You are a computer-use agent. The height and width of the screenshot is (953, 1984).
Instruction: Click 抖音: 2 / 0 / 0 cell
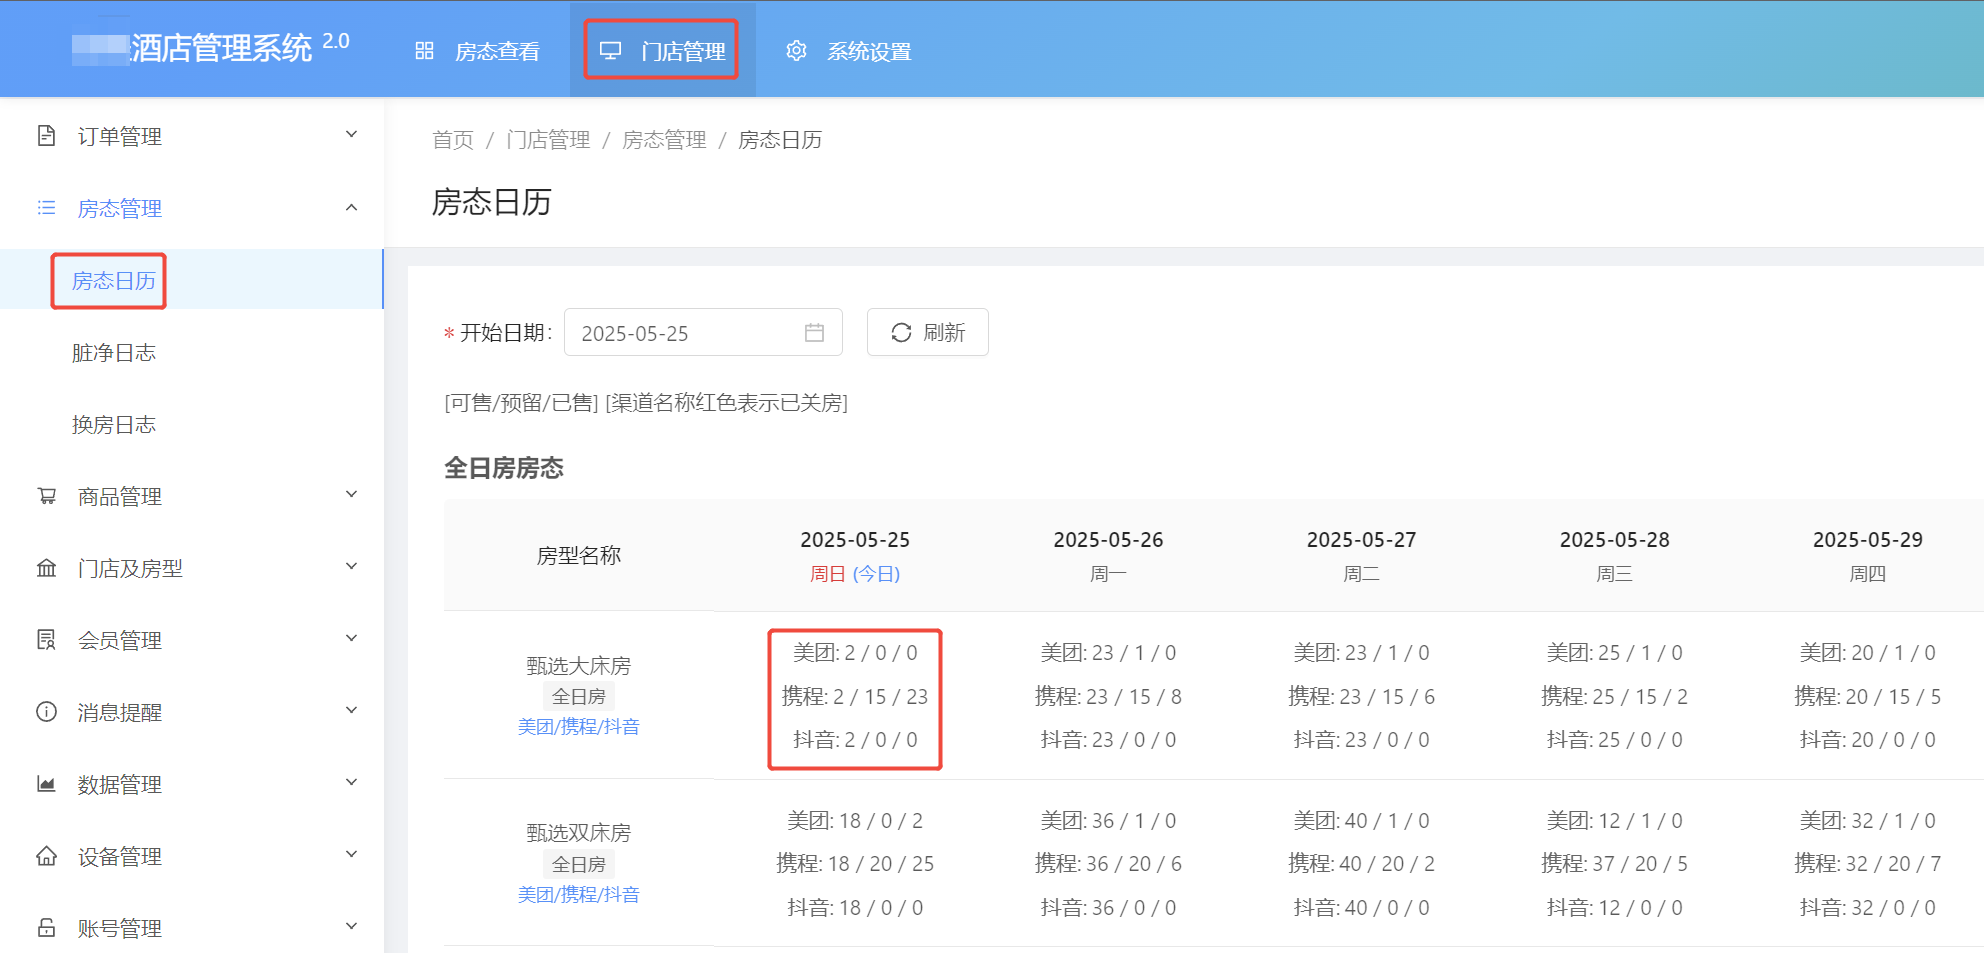click(855, 740)
